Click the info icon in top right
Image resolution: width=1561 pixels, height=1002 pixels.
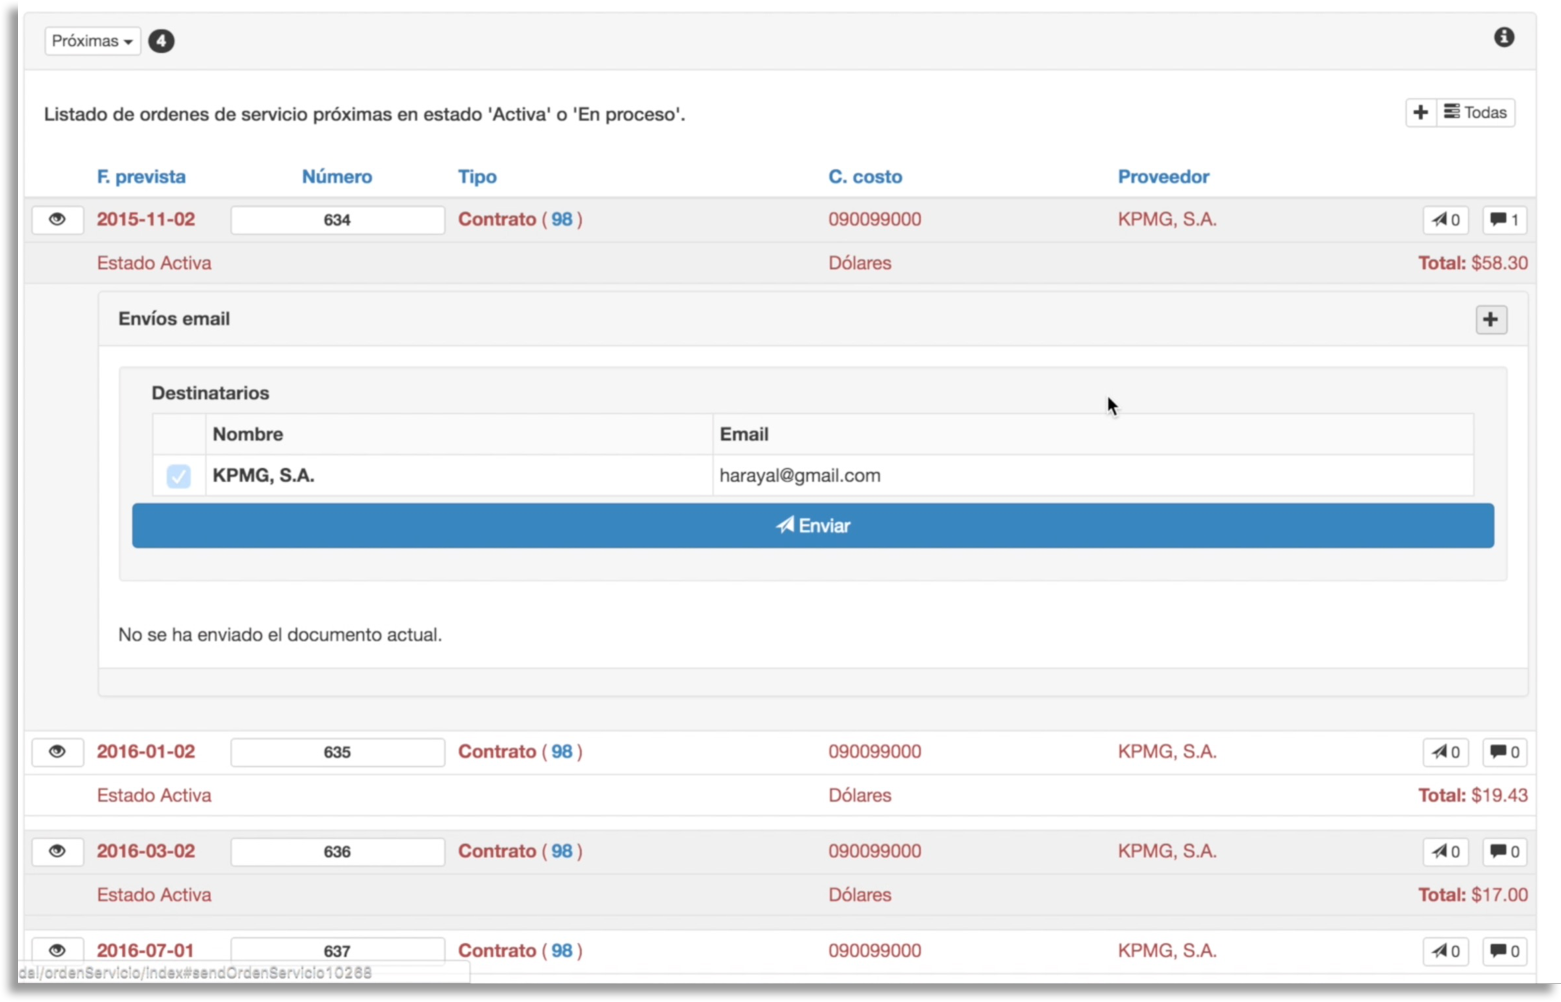tap(1504, 38)
